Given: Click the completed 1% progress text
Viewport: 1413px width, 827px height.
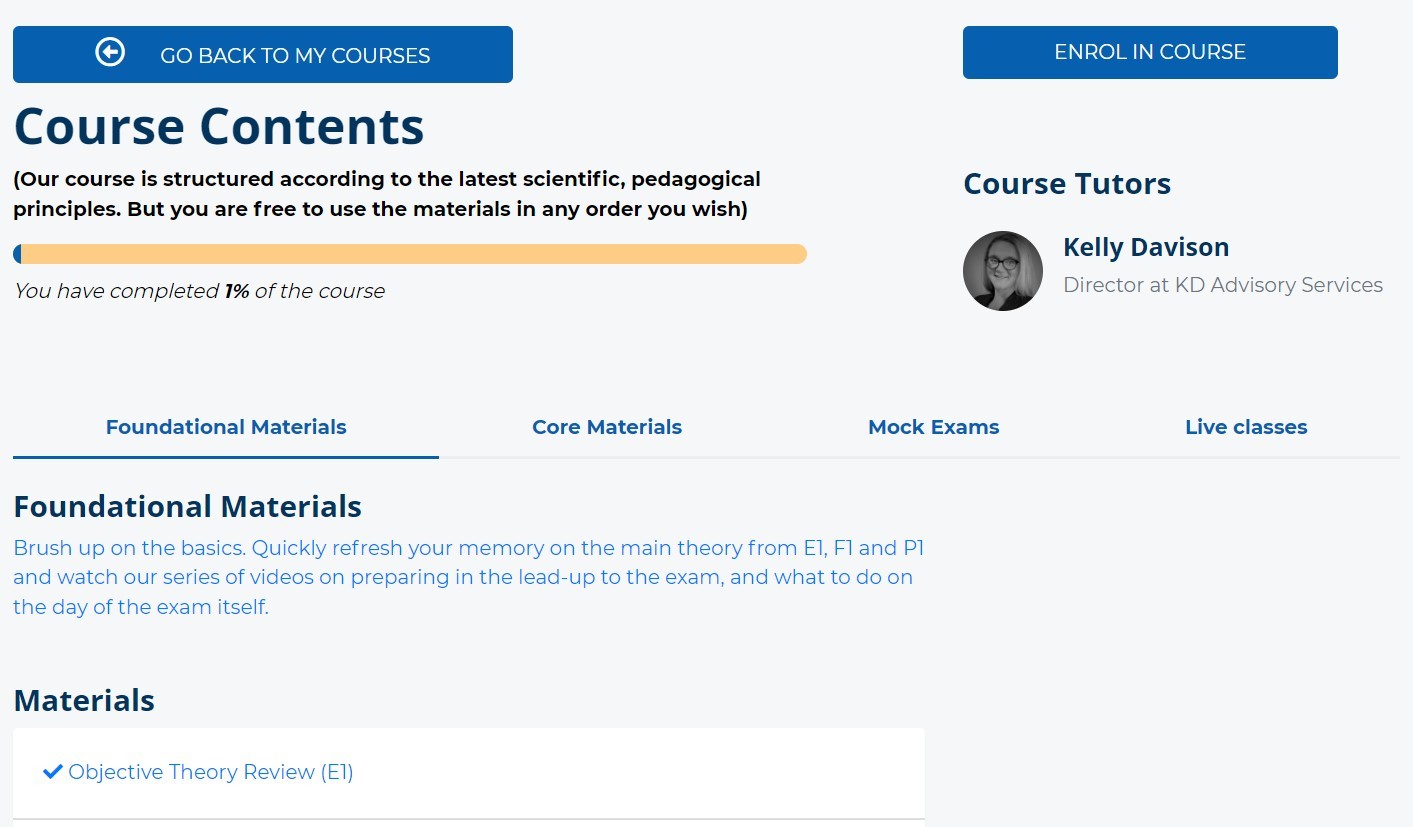Looking at the screenshot, I should pos(199,291).
